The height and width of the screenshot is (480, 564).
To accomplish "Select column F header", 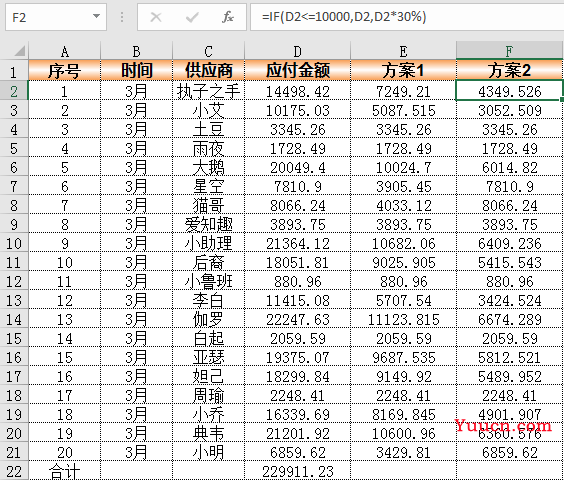I will [x=509, y=51].
